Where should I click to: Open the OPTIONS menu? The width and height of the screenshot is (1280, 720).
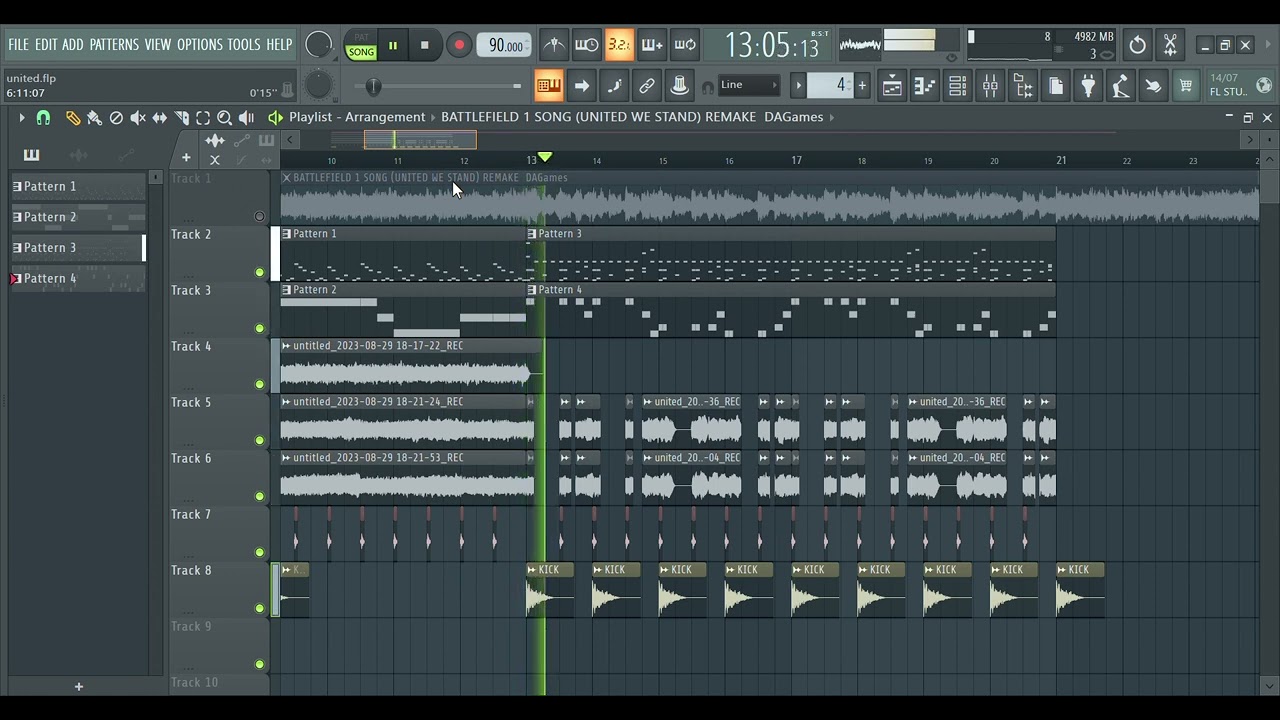coord(200,45)
